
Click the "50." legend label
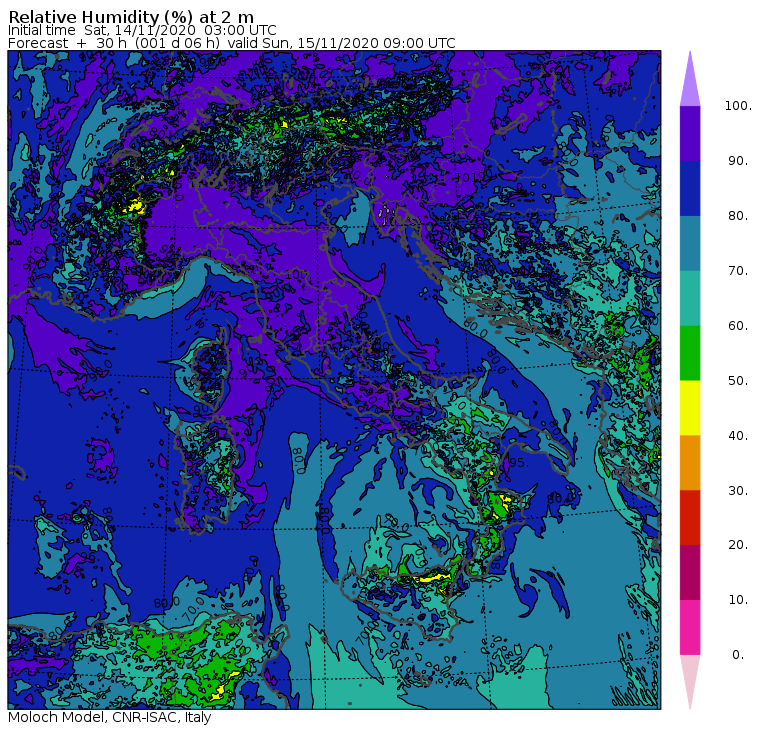click(x=738, y=381)
